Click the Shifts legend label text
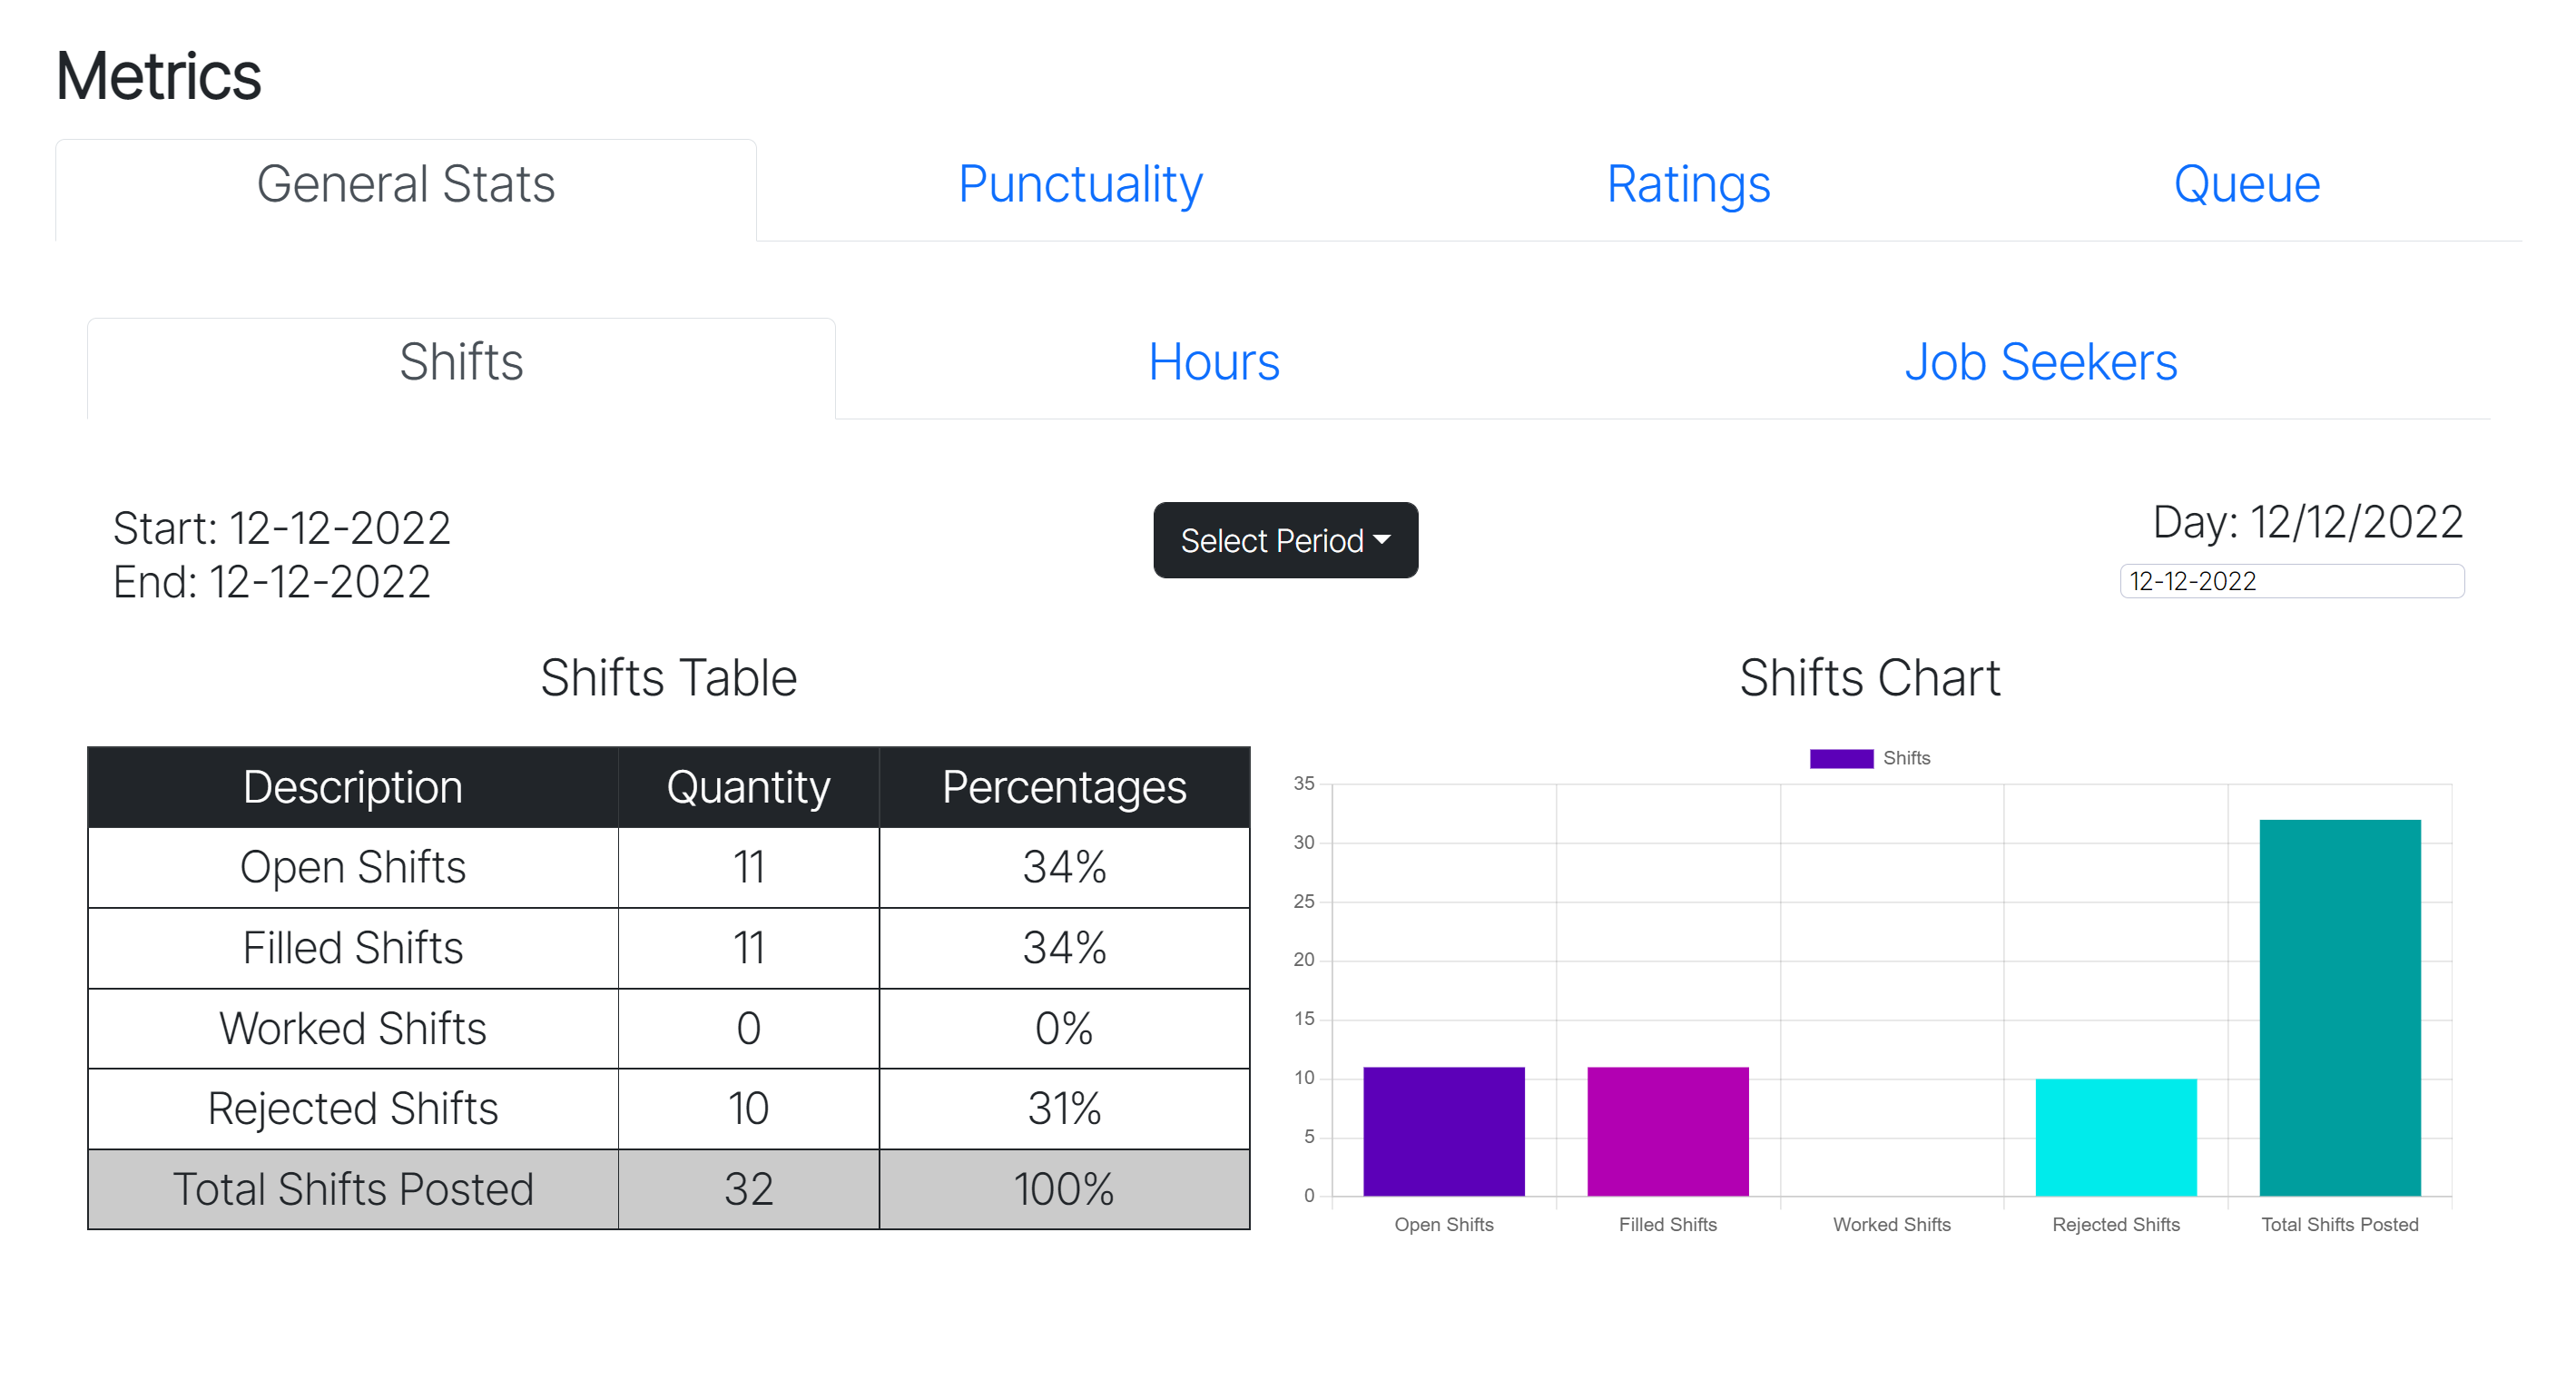Image resolution: width=2576 pixels, height=1390 pixels. pyautogui.click(x=1906, y=758)
